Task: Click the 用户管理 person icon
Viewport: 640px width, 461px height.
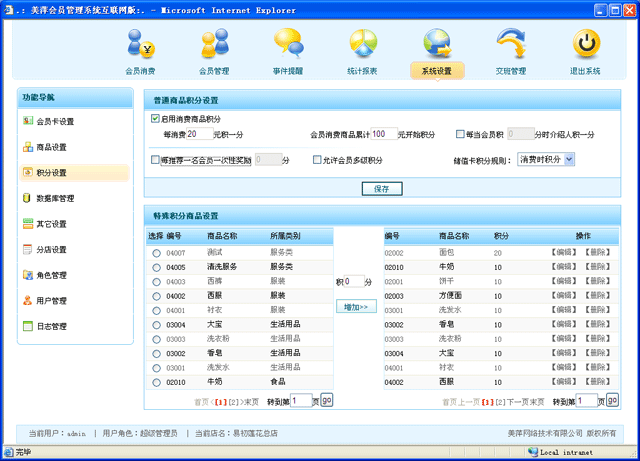Action: 27,301
